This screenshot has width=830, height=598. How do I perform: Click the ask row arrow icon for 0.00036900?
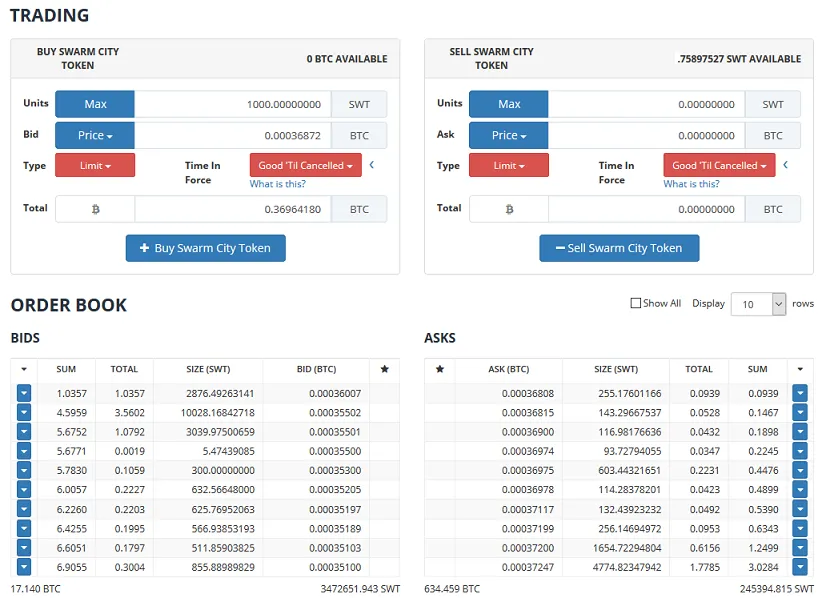pos(800,432)
